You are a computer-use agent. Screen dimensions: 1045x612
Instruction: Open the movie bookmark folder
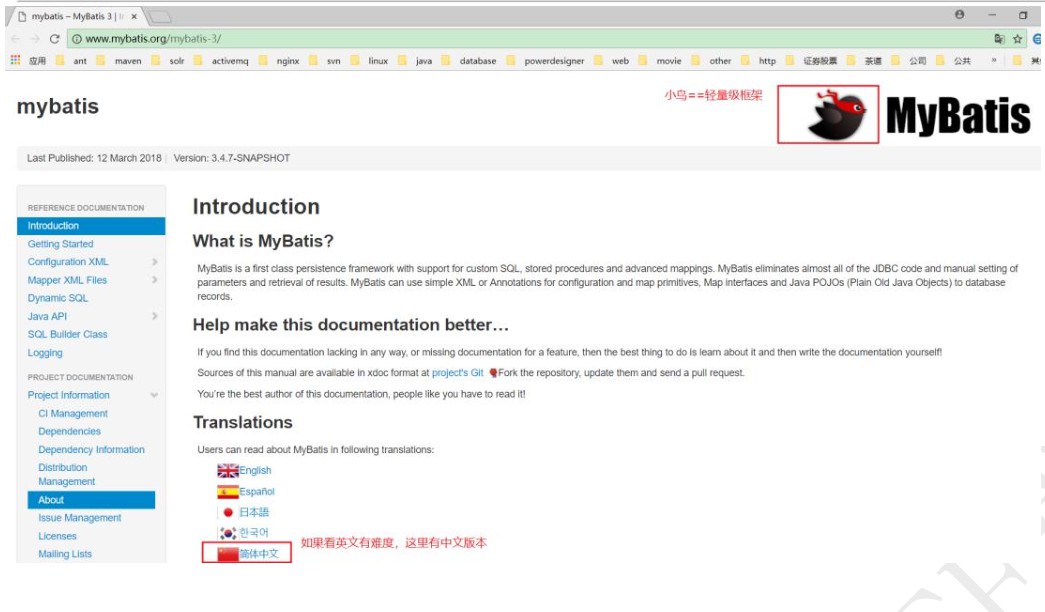(660, 61)
